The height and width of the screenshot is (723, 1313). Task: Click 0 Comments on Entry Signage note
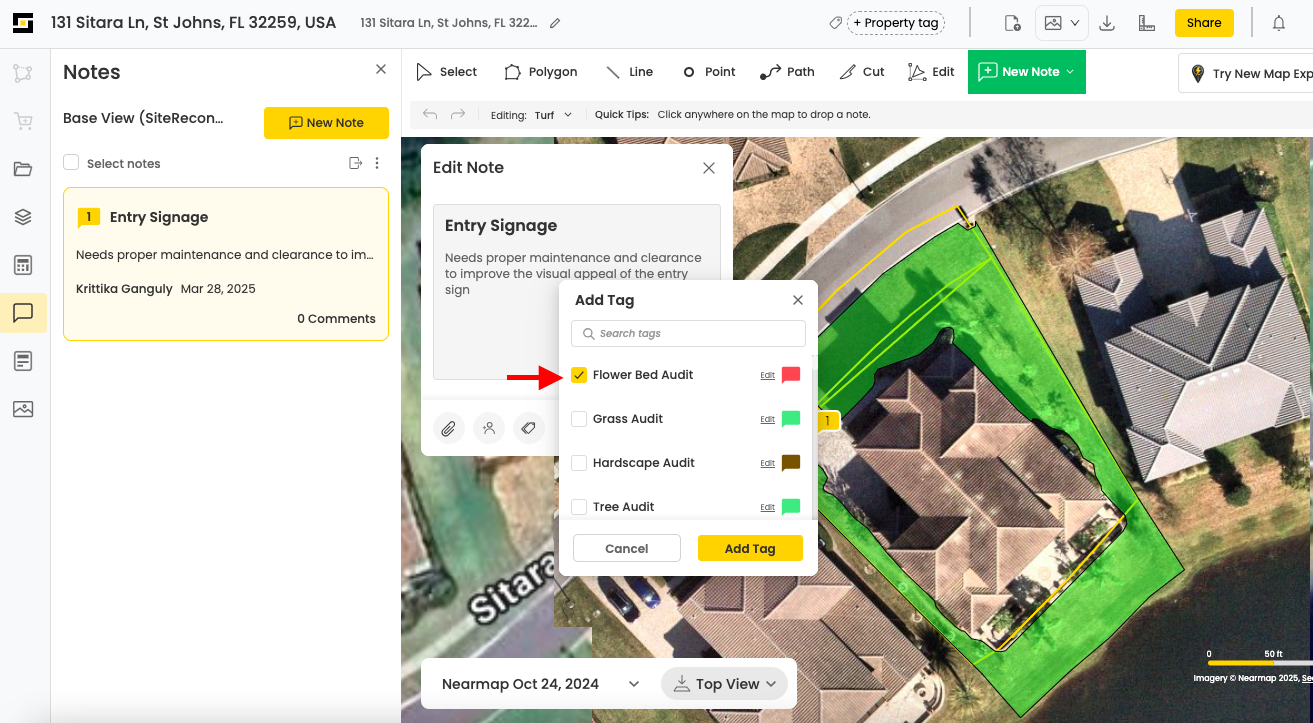(x=336, y=319)
